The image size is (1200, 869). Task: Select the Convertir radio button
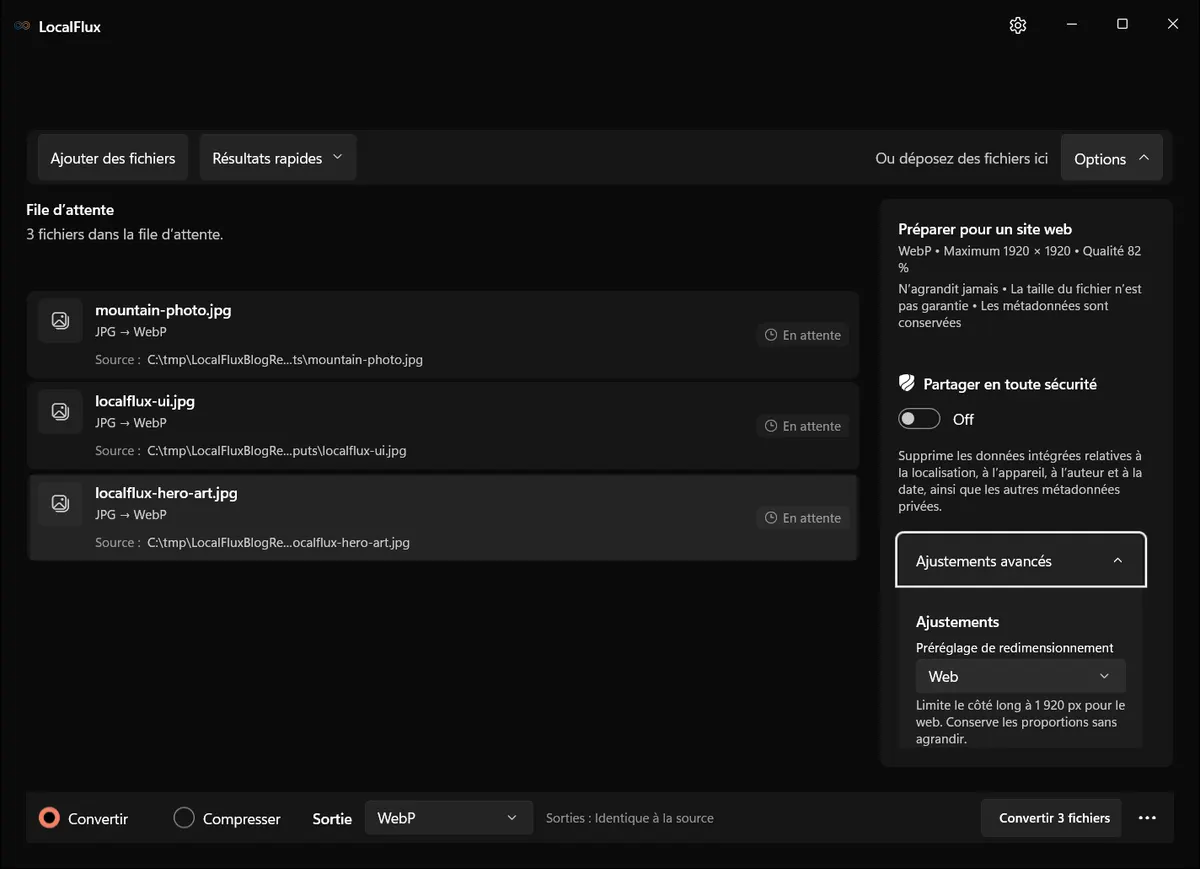pos(49,818)
